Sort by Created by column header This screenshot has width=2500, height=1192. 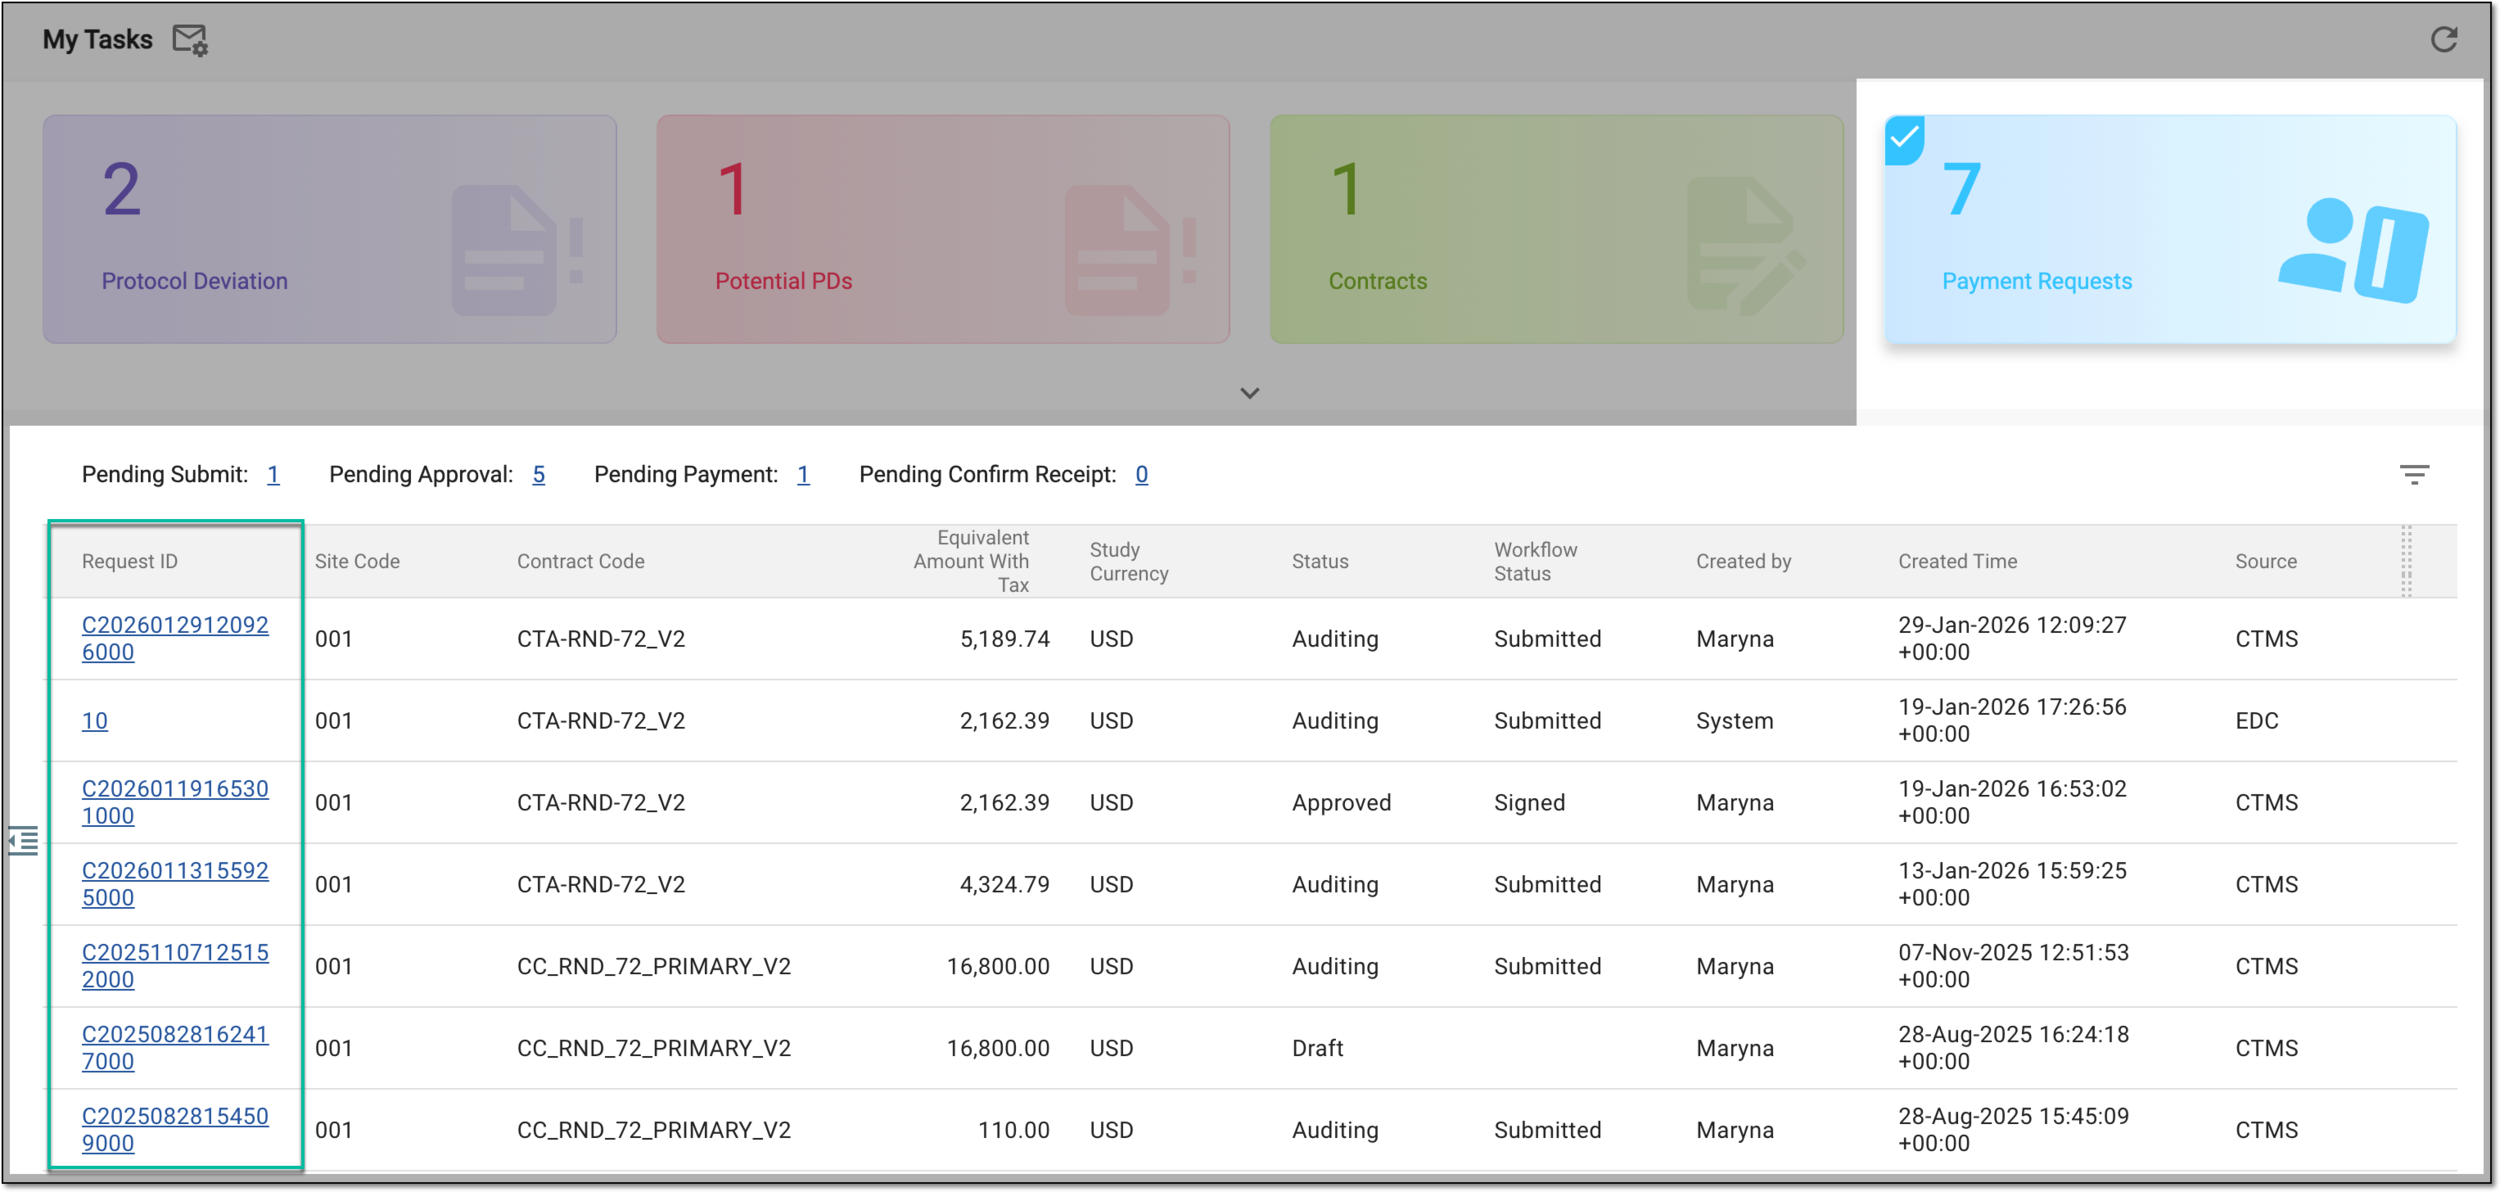pyautogui.click(x=1743, y=562)
